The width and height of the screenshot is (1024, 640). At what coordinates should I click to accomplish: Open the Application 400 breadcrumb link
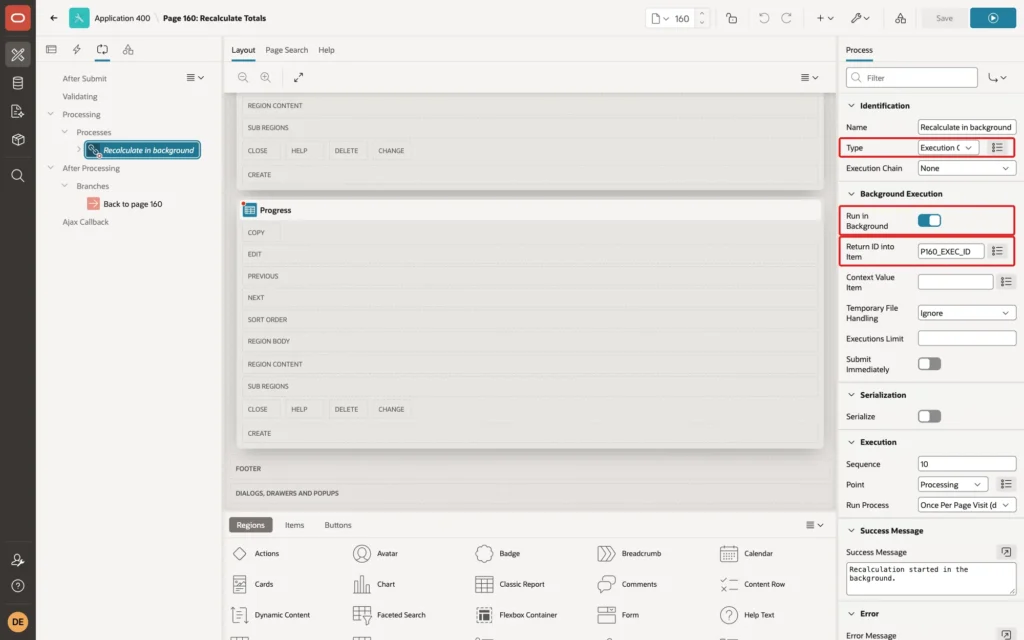coord(122,18)
